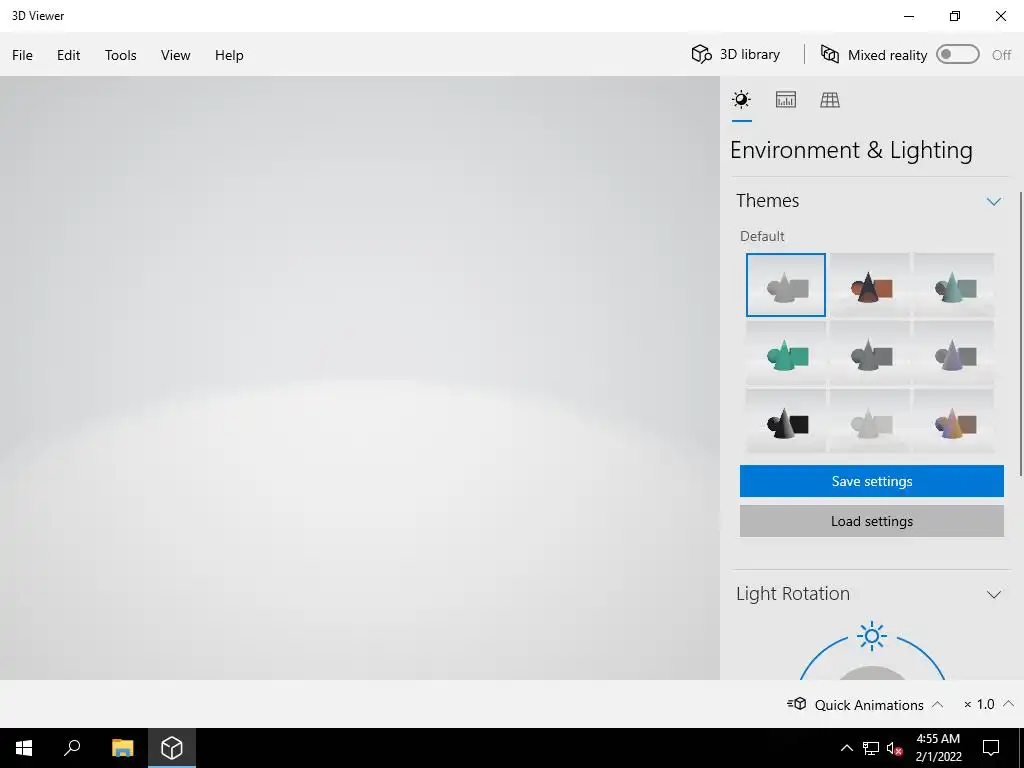
Task: Open the Edit menu
Action: 69,55
